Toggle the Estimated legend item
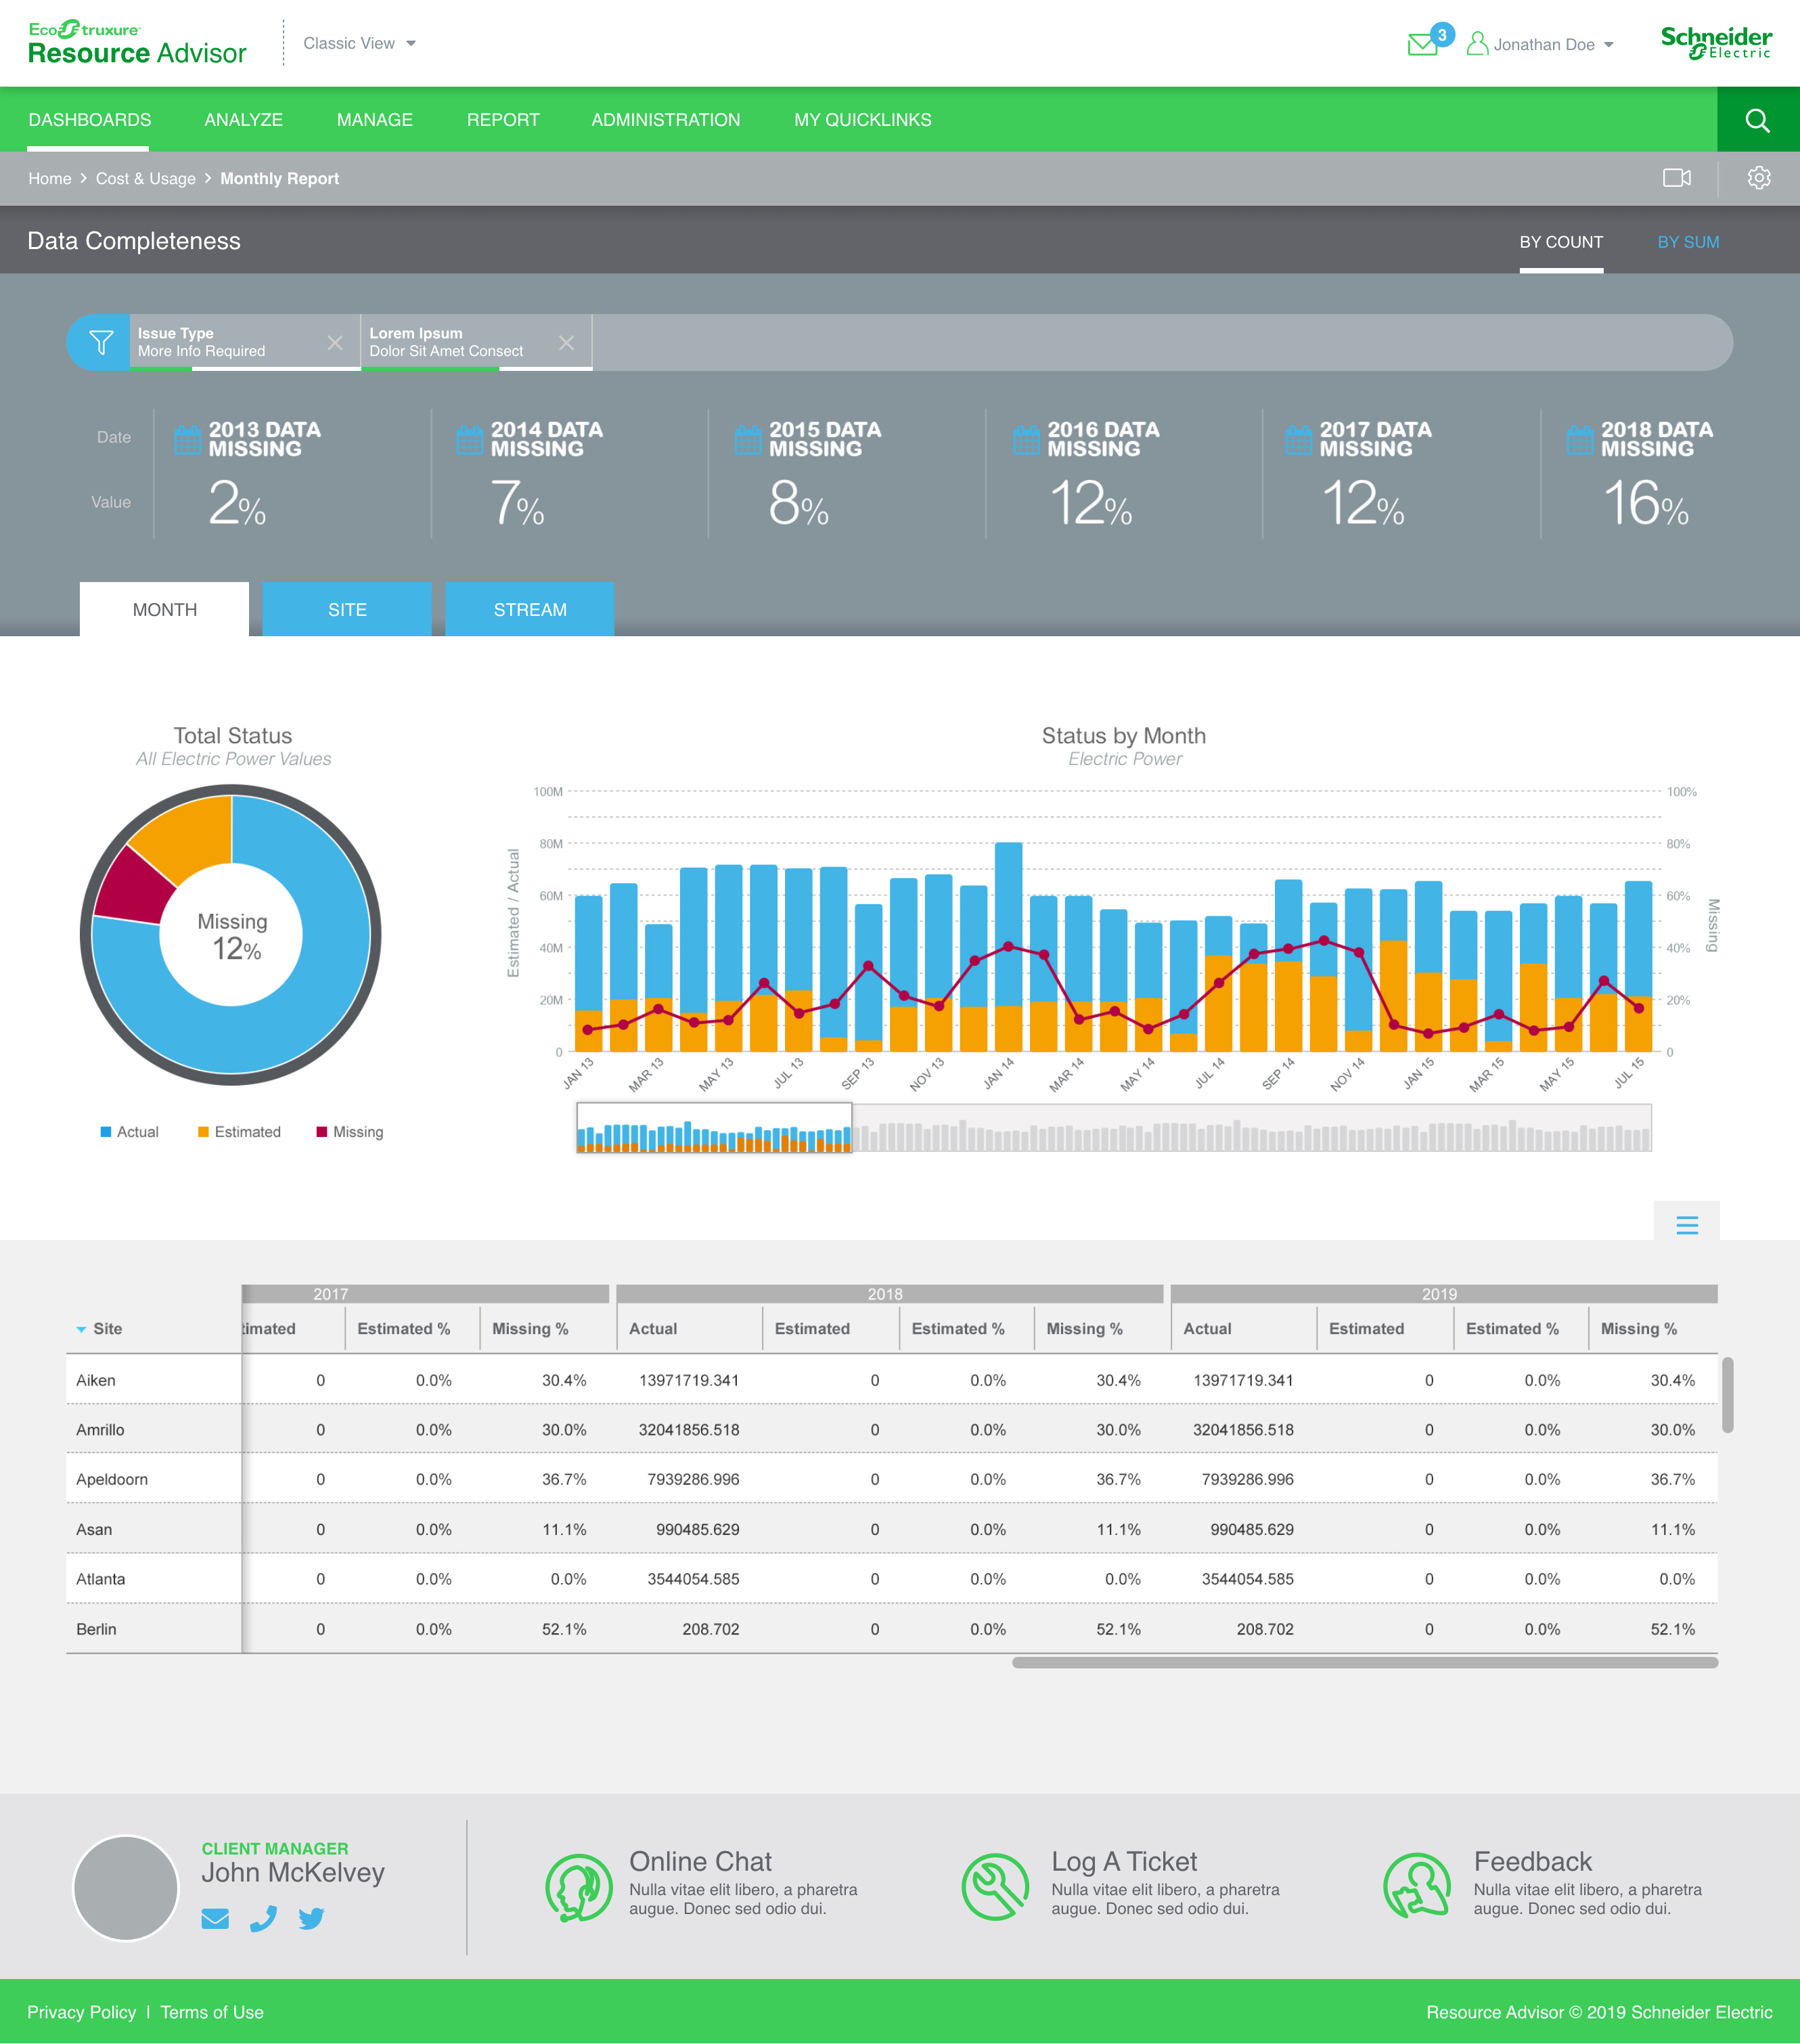The height and width of the screenshot is (2044, 1800). click(239, 1132)
